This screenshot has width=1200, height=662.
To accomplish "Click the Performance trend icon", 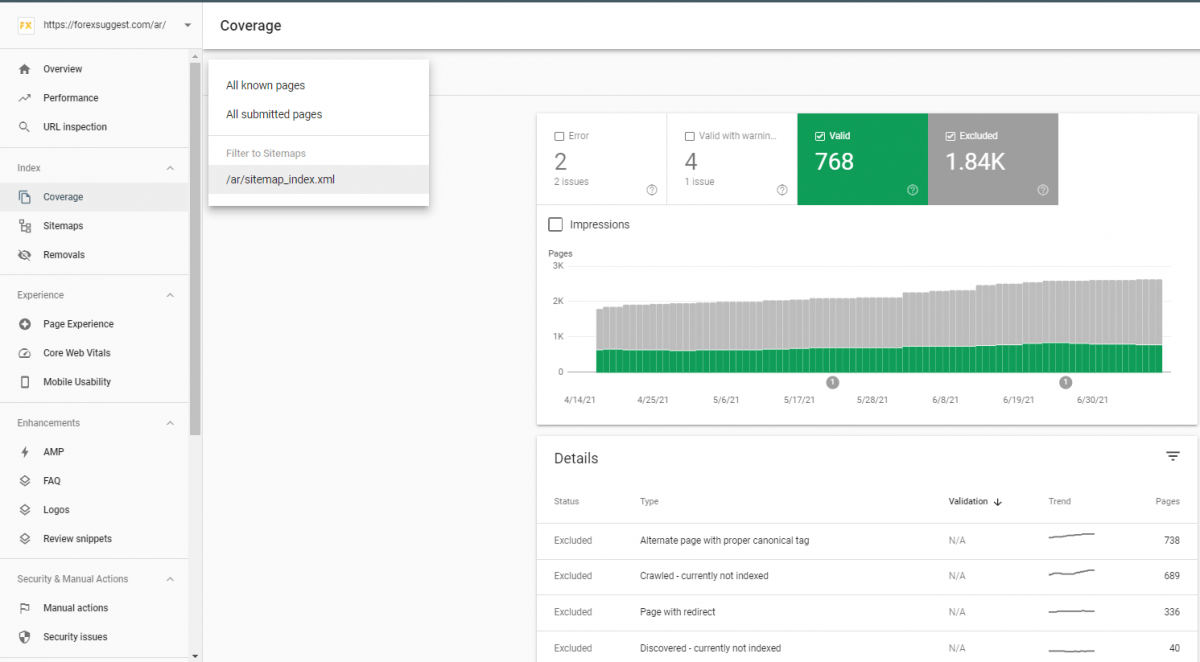I will (25, 98).
